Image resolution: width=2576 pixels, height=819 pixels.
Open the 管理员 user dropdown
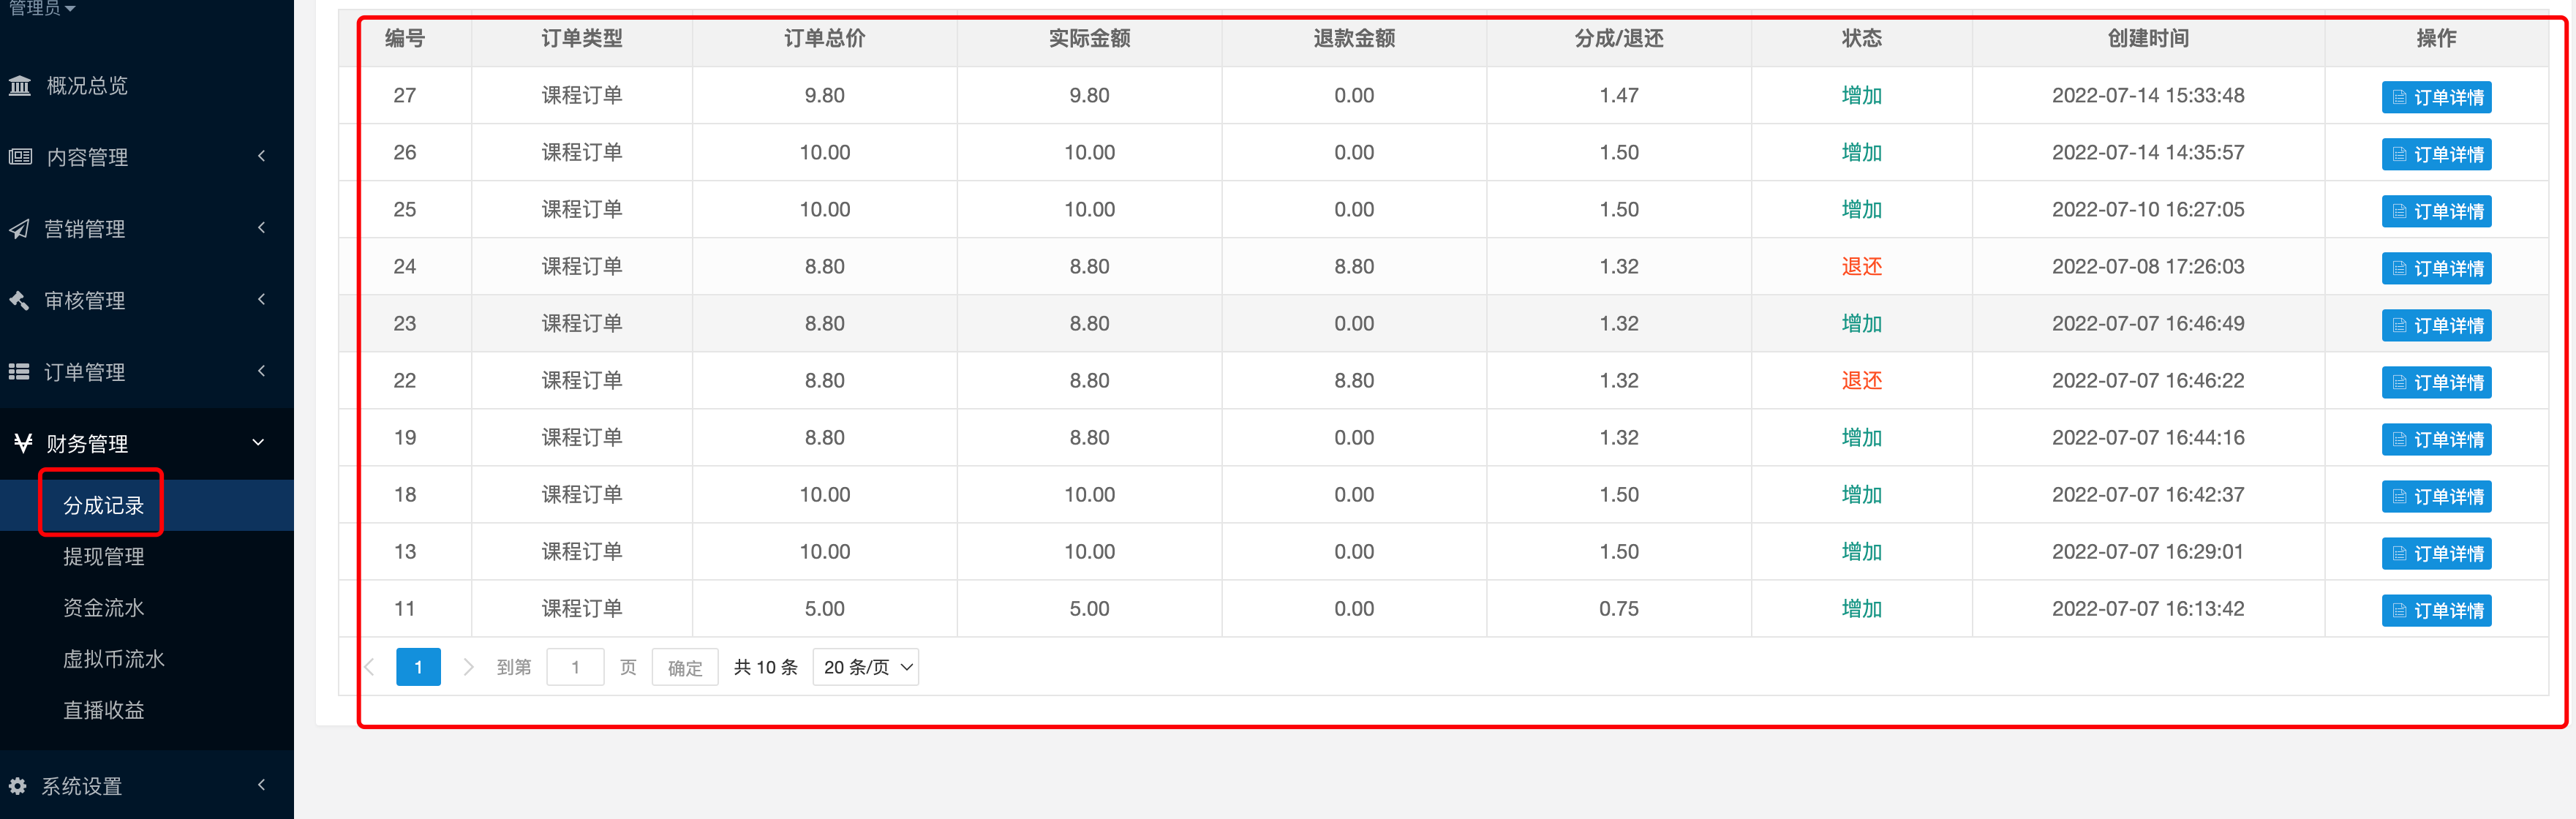(x=42, y=8)
